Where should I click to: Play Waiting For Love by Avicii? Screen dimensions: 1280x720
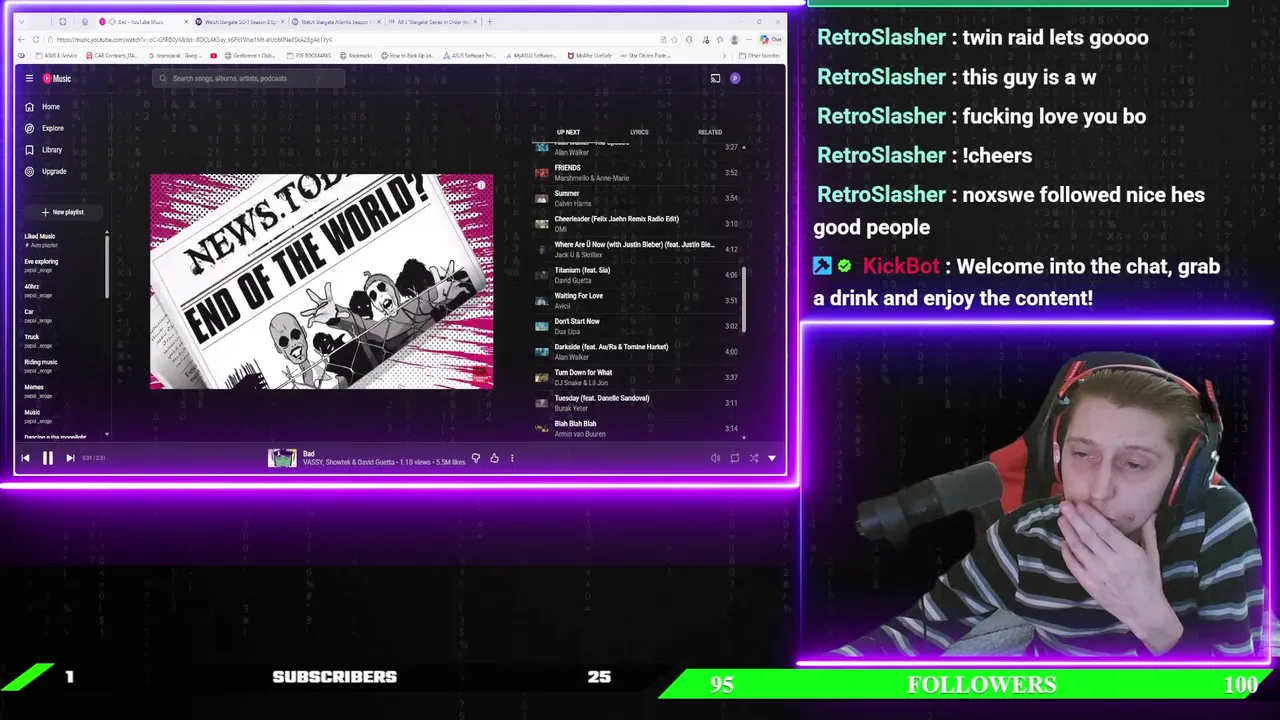(x=636, y=300)
